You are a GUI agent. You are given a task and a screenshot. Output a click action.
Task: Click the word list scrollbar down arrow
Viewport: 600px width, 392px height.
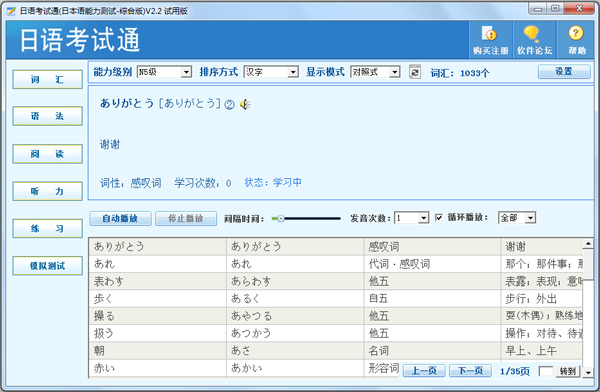tap(588, 372)
